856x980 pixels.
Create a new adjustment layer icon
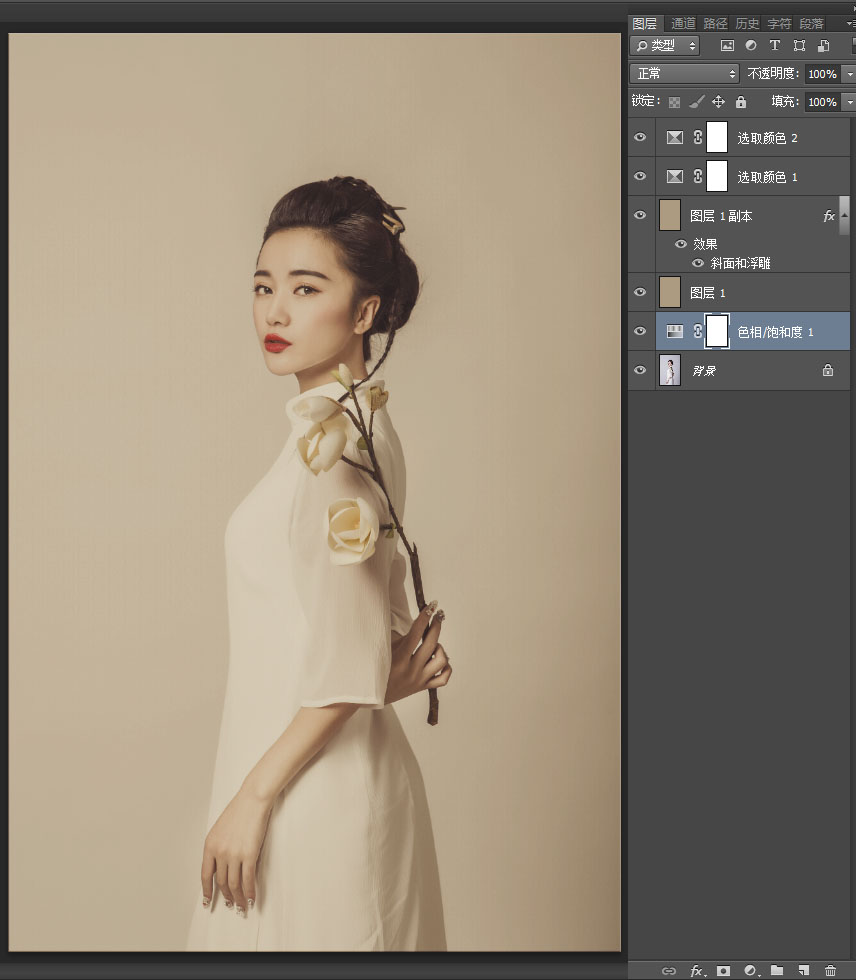click(750, 971)
